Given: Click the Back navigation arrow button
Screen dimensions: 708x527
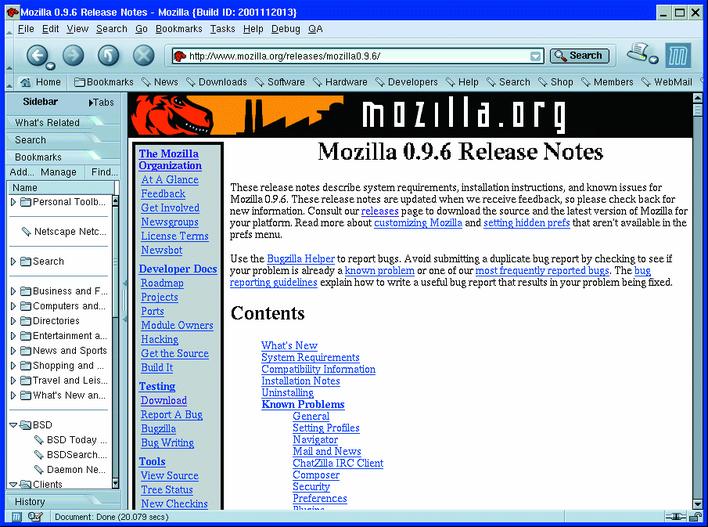Looking at the screenshot, I should click(38, 55).
